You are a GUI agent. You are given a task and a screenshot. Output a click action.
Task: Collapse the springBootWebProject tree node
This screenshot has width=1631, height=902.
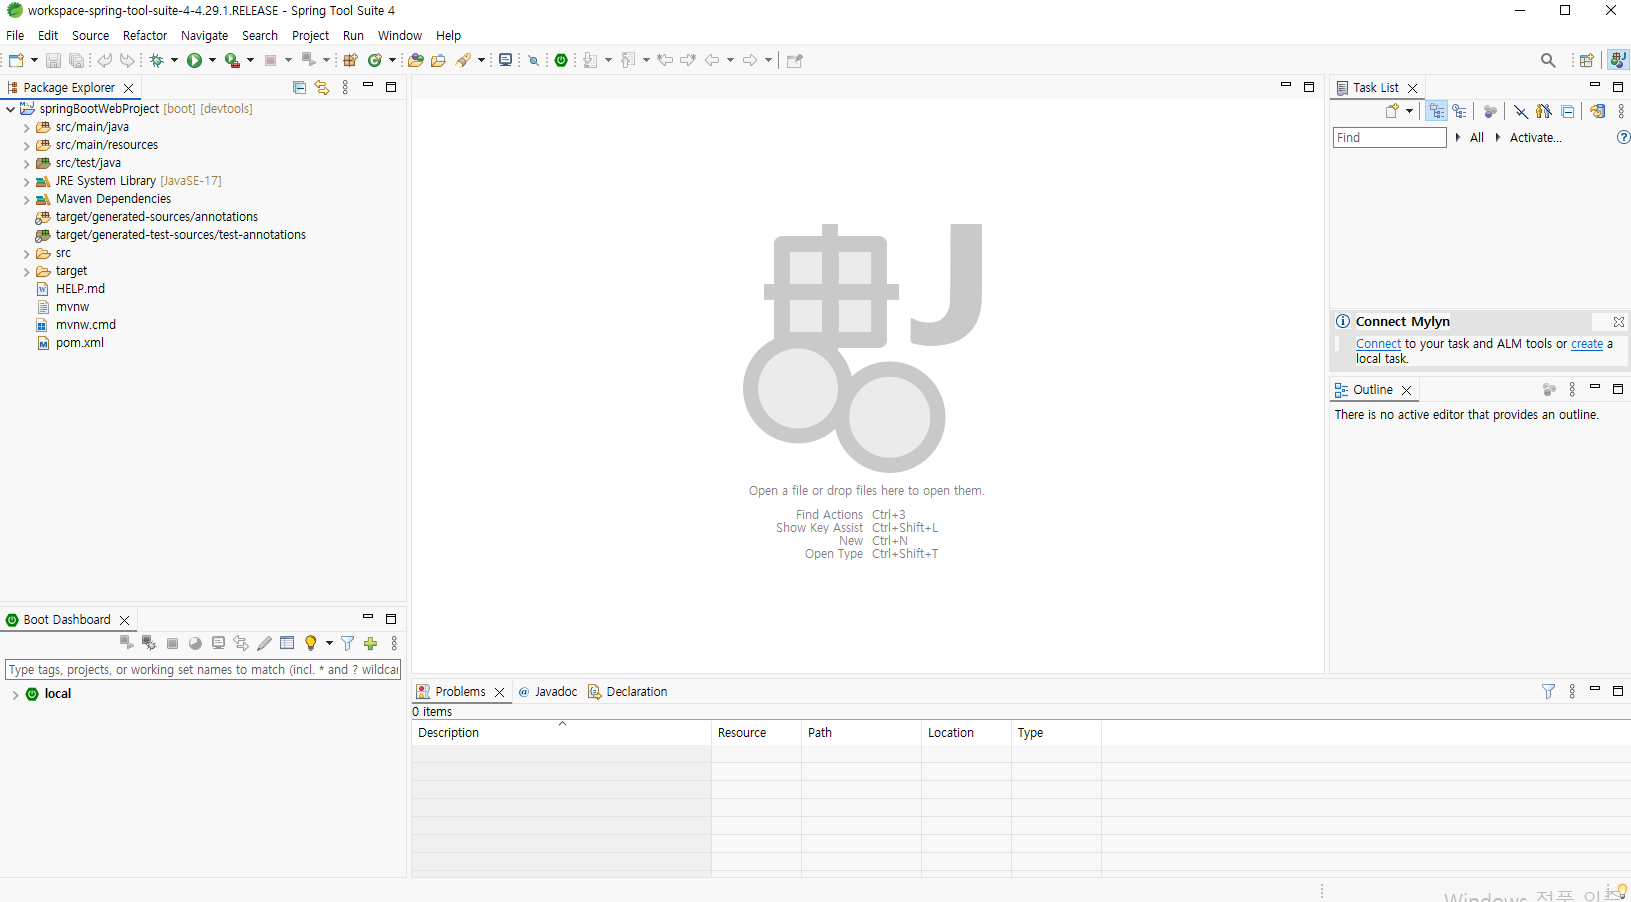tap(11, 109)
